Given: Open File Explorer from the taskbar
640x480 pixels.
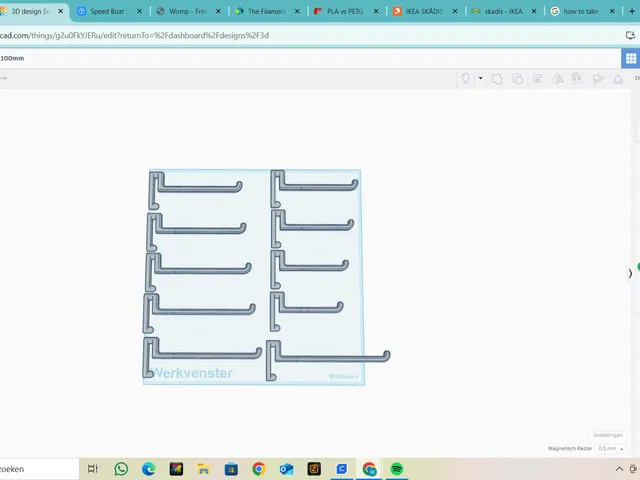Looking at the screenshot, I should 204,469.
